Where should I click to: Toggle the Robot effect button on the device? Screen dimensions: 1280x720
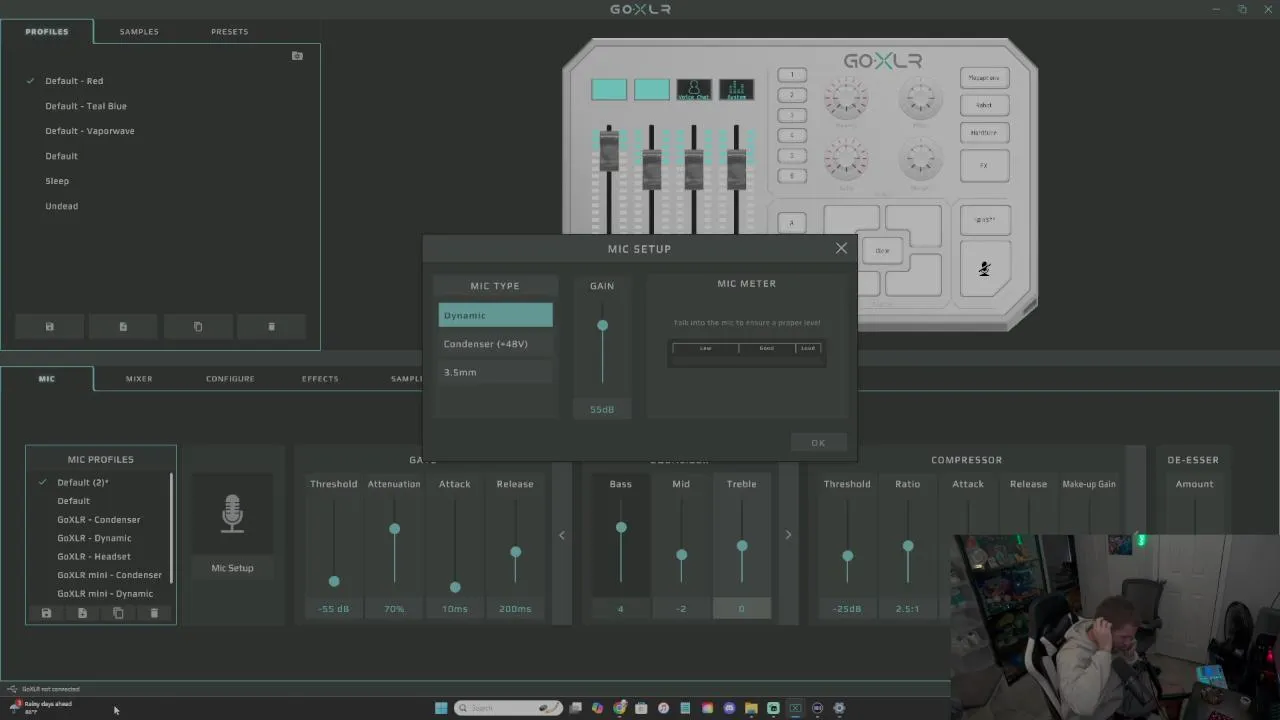click(984, 105)
